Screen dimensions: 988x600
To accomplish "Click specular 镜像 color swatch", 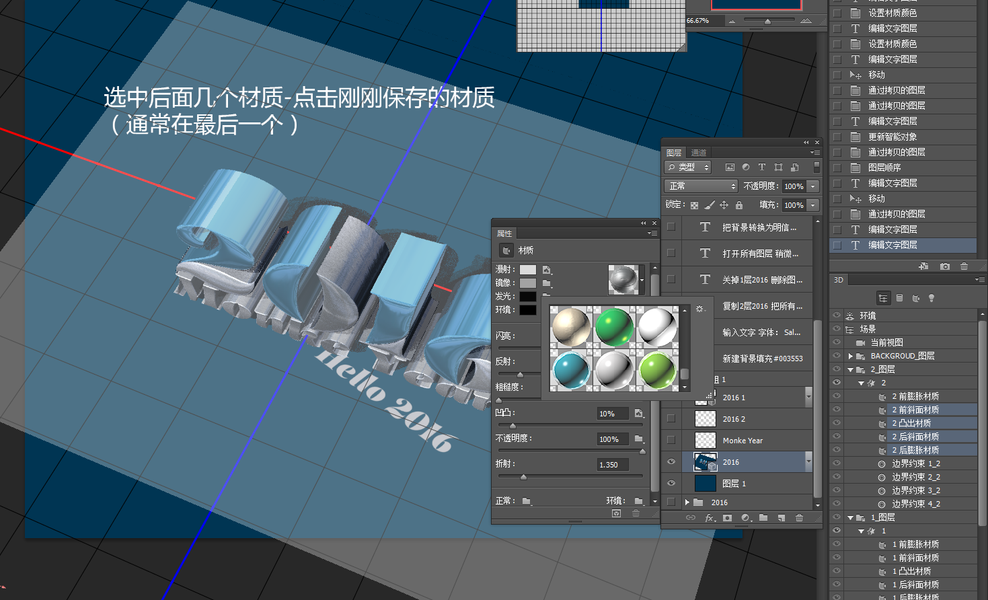I will point(528,283).
